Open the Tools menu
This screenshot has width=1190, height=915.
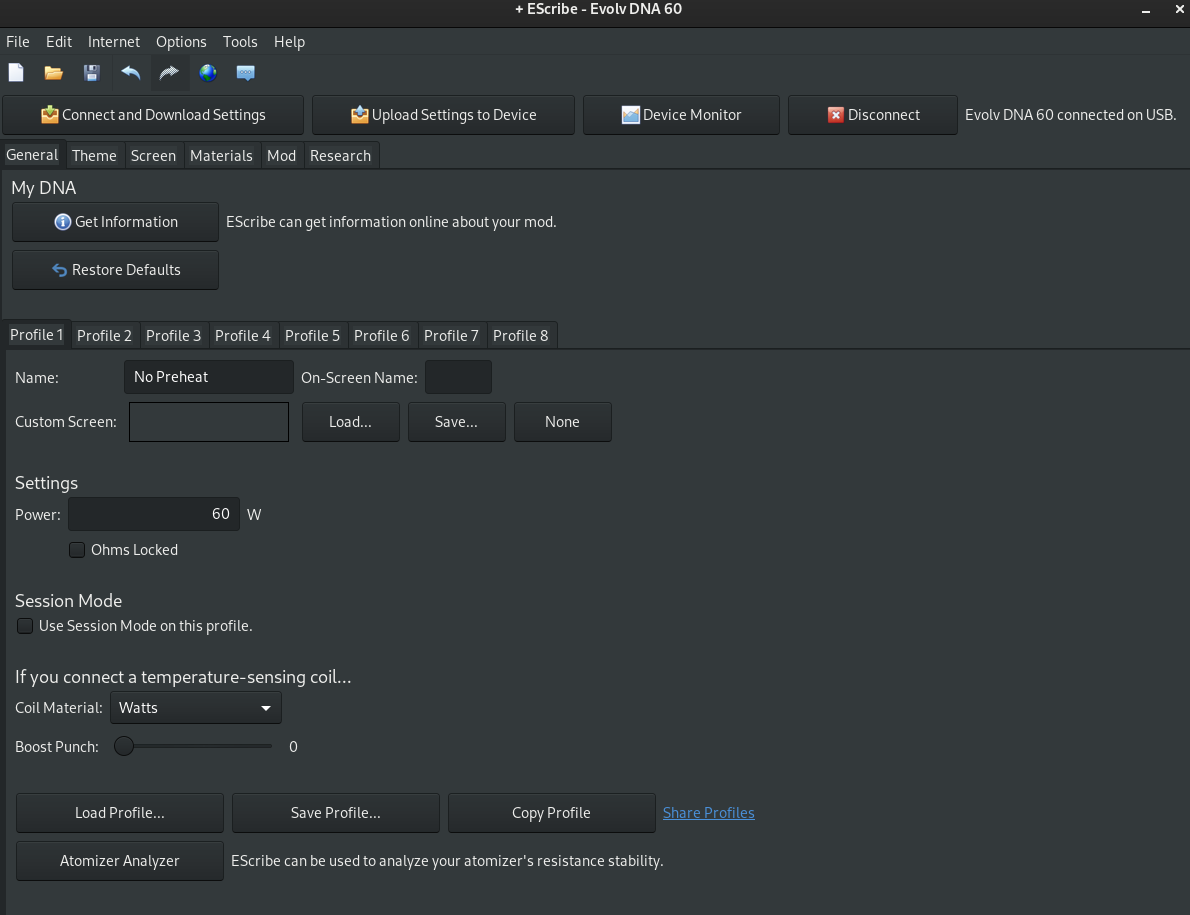pyautogui.click(x=240, y=42)
